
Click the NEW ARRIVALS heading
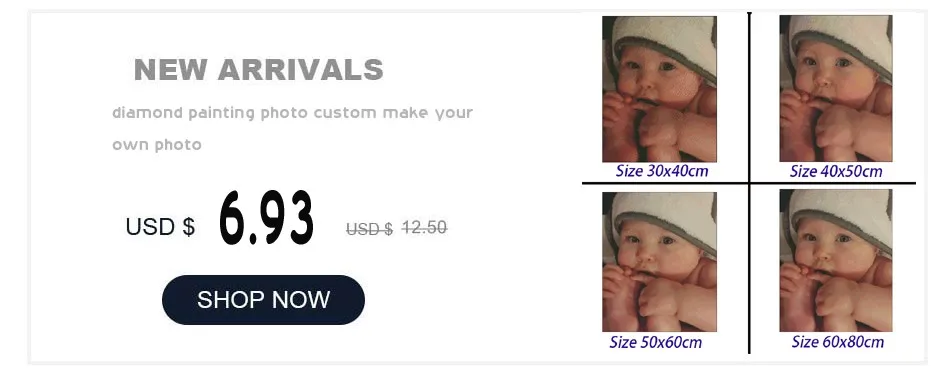(x=259, y=70)
